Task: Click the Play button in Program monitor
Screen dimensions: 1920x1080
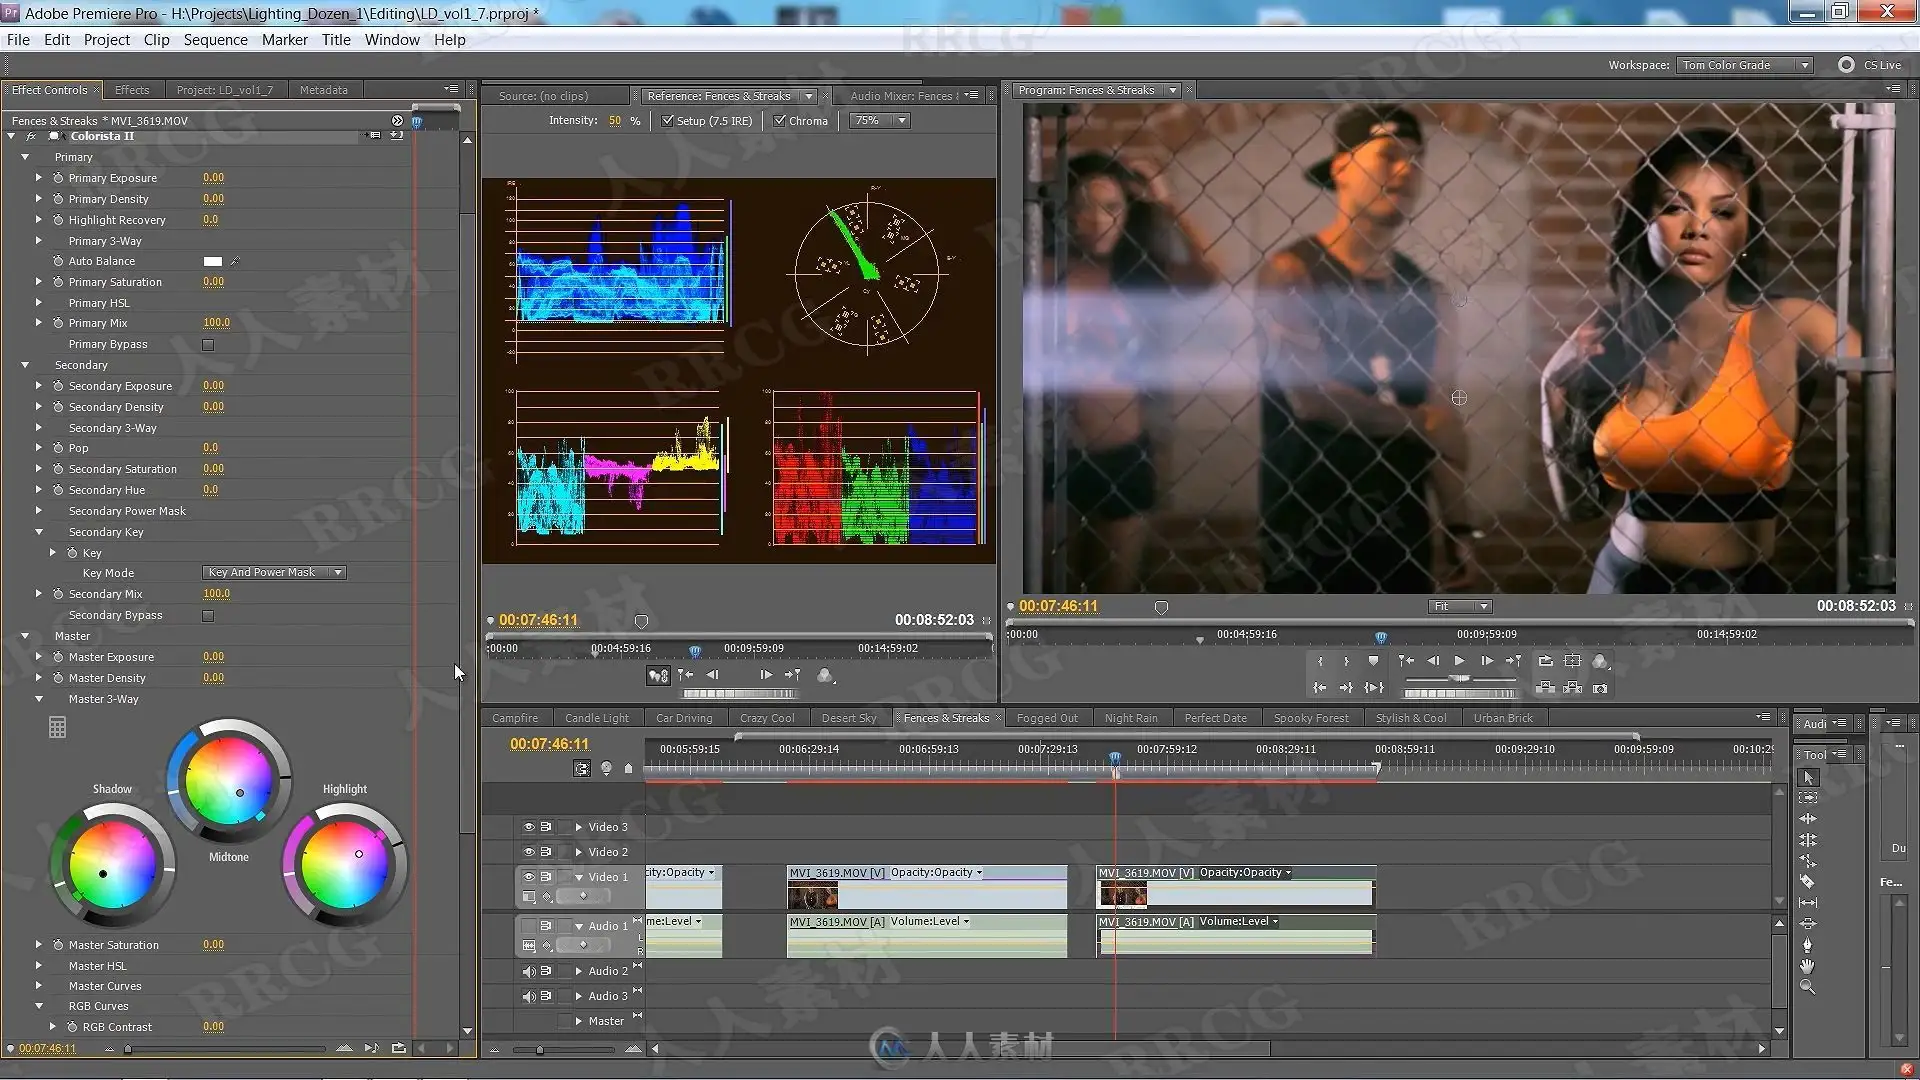Action: 1459,661
